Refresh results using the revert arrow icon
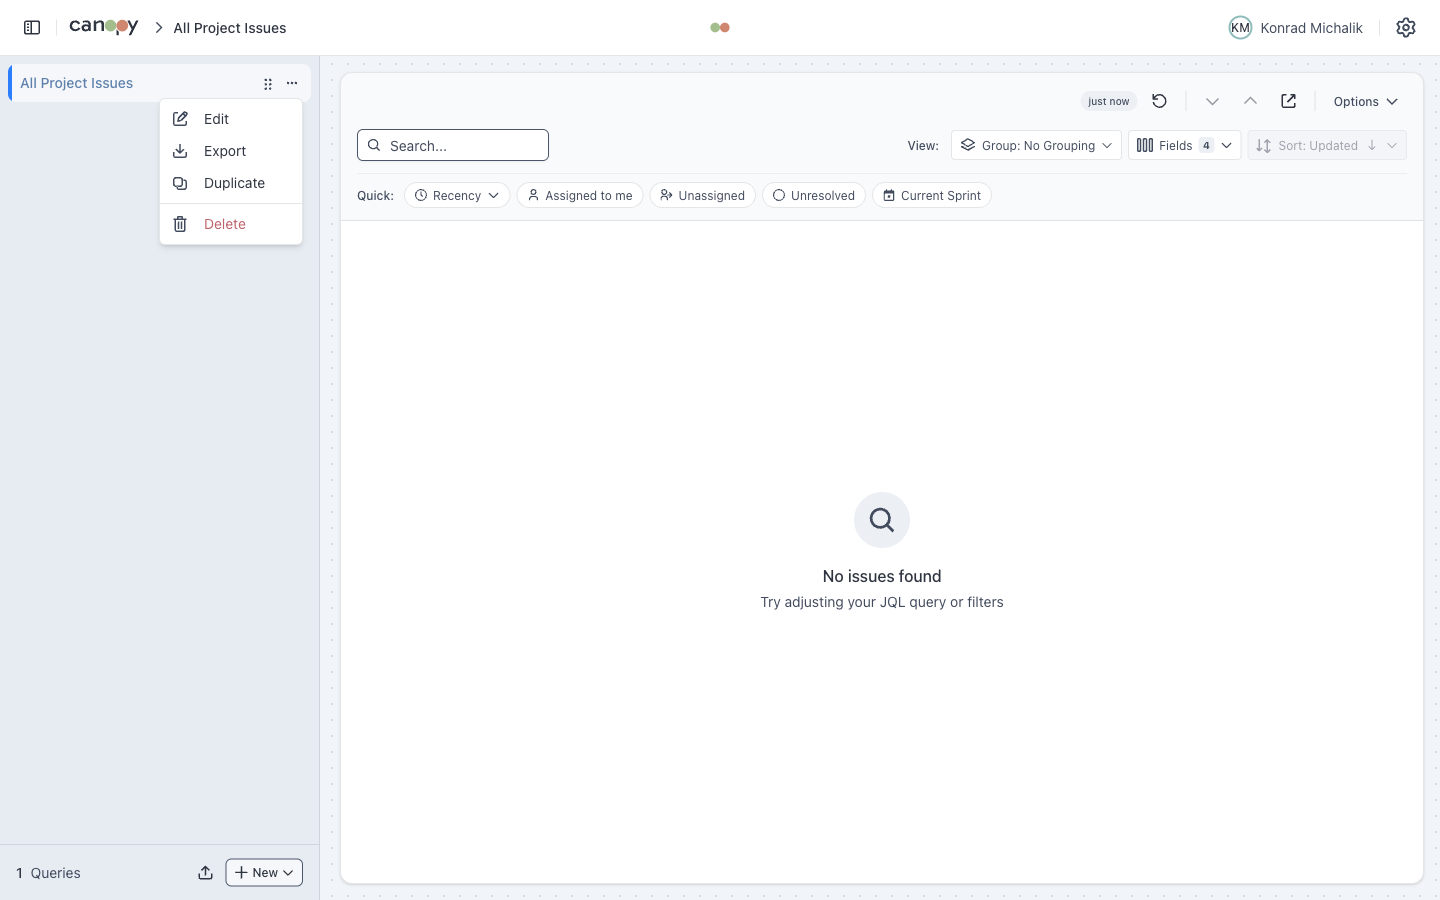This screenshot has height=900, width=1440. [x=1159, y=101]
